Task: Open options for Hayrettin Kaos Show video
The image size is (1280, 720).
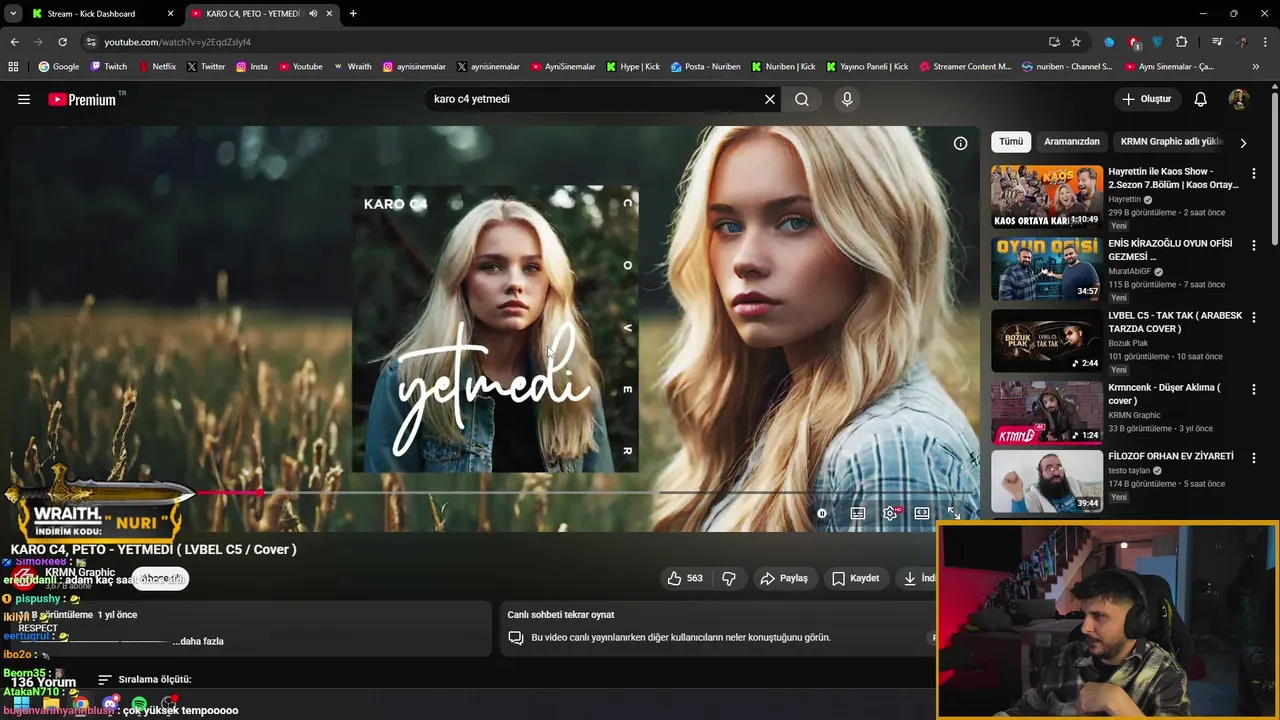Action: tap(1254, 173)
